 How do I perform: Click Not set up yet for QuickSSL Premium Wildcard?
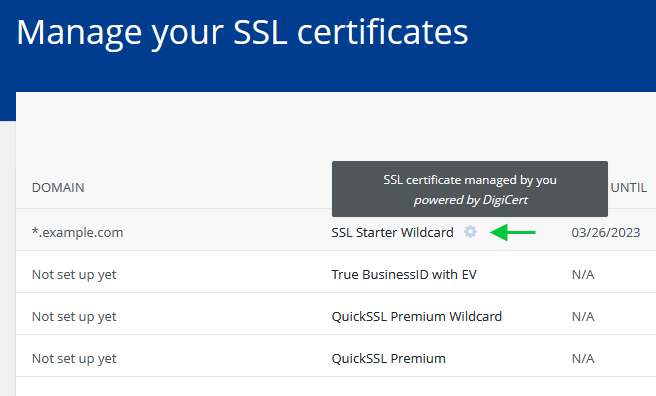[74, 317]
